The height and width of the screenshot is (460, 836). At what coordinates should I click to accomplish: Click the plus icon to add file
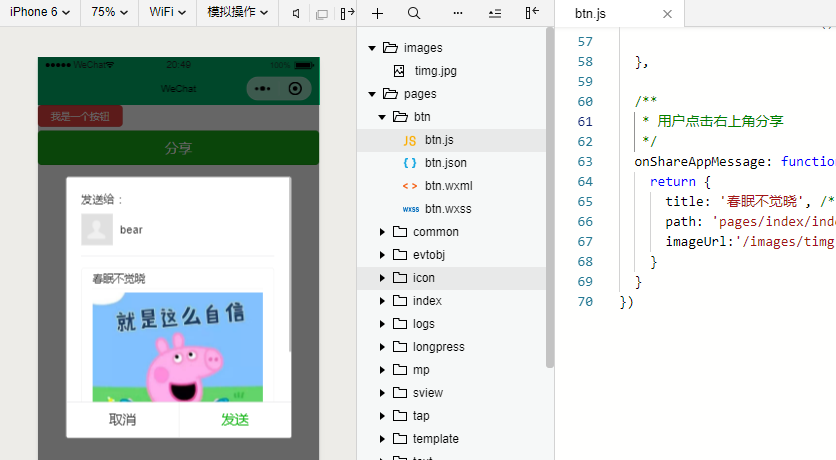tap(377, 13)
